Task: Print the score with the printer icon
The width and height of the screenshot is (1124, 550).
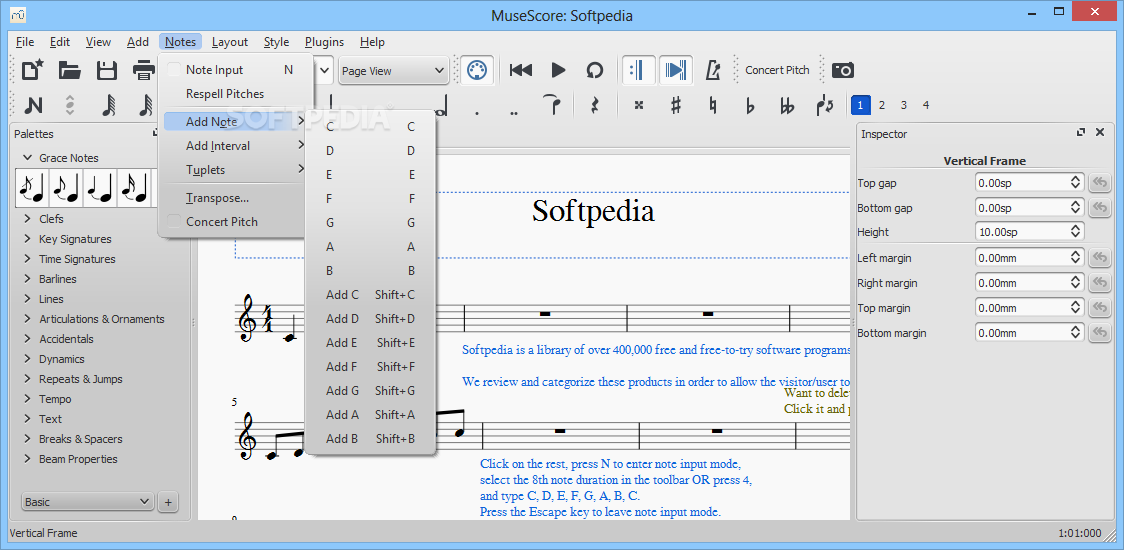Action: coord(143,70)
